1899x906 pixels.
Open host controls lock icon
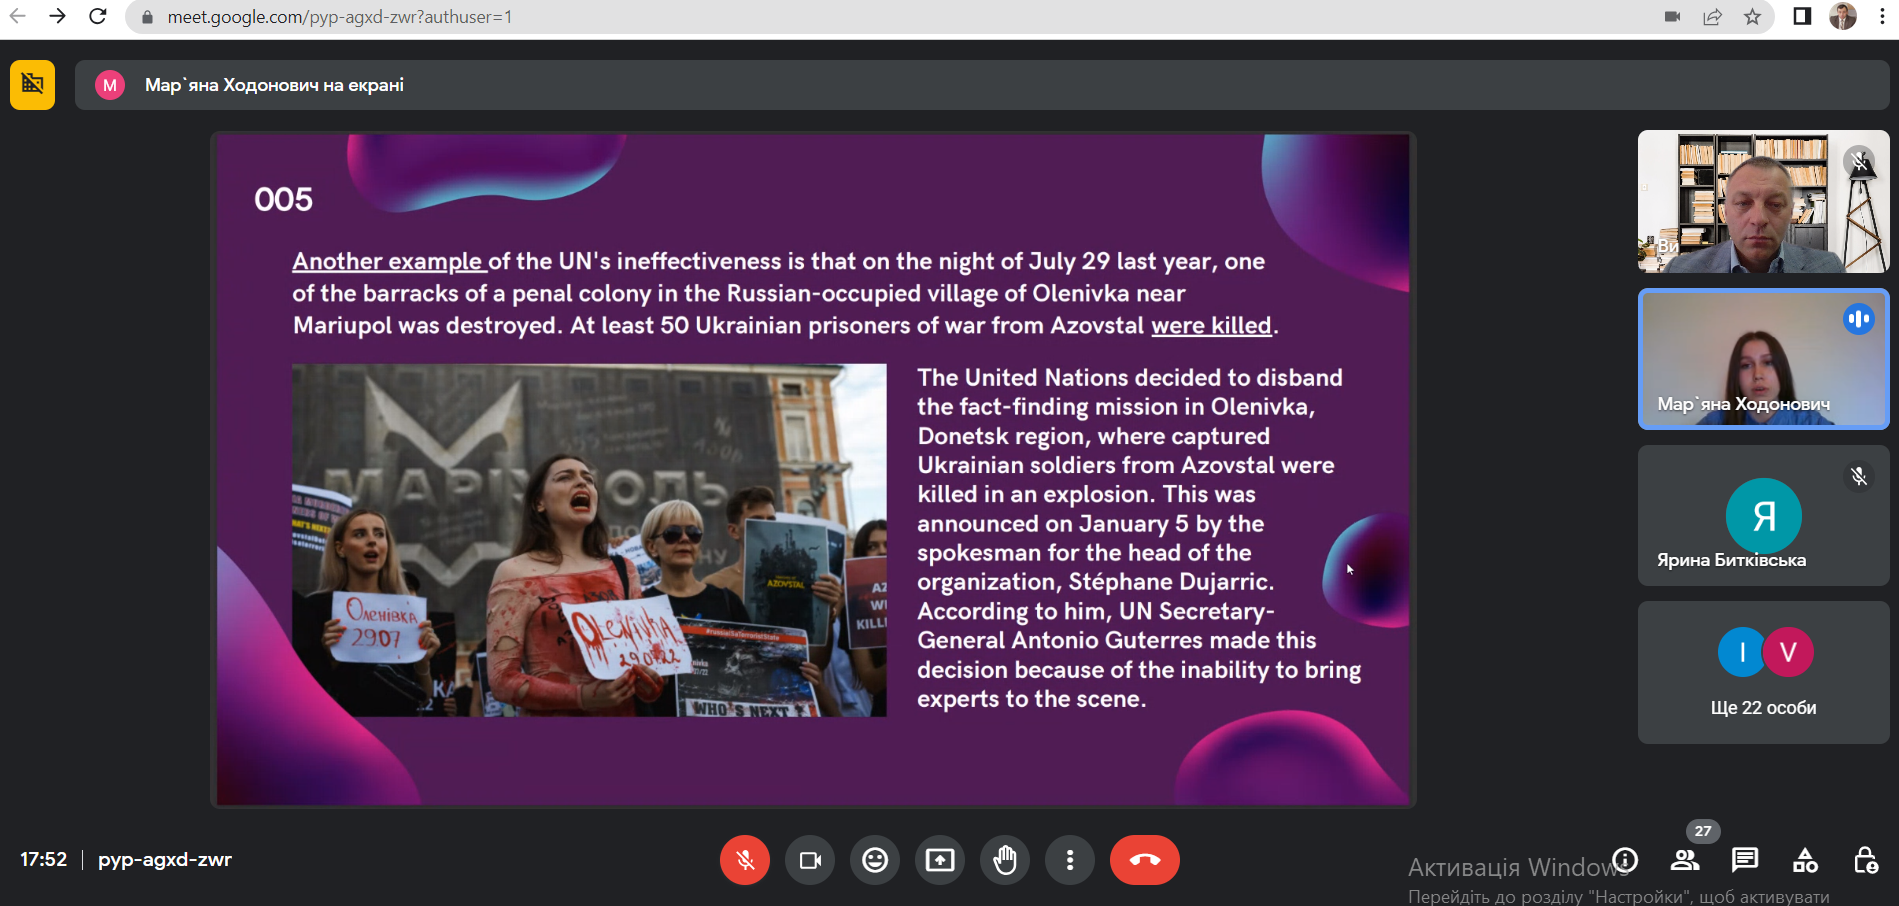pyautogui.click(x=1865, y=860)
